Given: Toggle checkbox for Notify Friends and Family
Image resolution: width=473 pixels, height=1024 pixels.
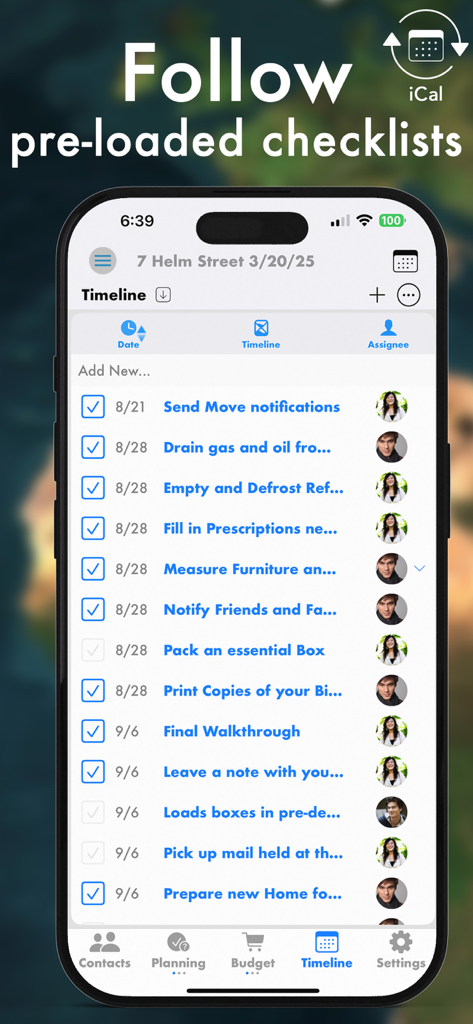Looking at the screenshot, I should click(93, 609).
